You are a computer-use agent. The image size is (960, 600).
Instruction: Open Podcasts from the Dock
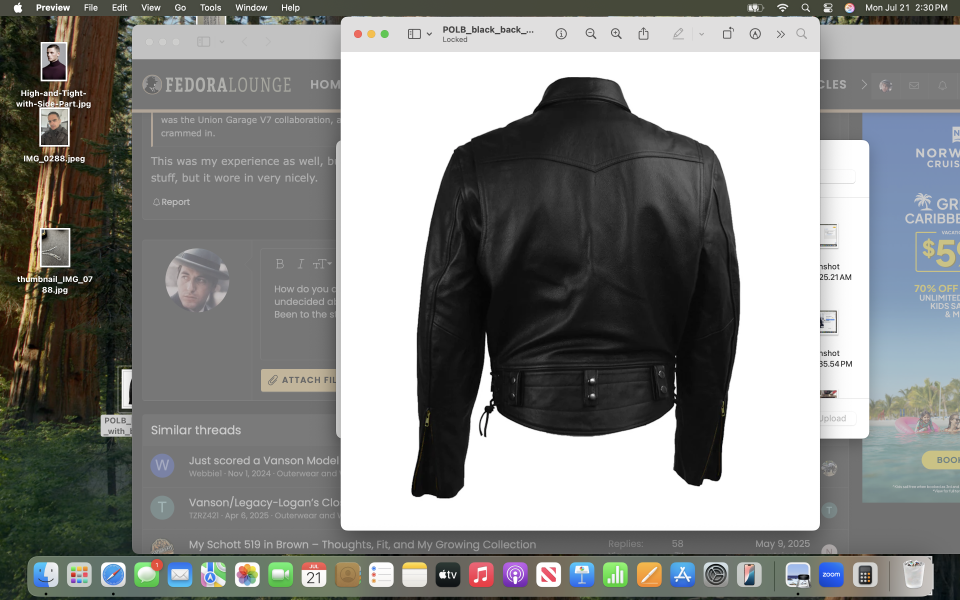click(x=515, y=575)
